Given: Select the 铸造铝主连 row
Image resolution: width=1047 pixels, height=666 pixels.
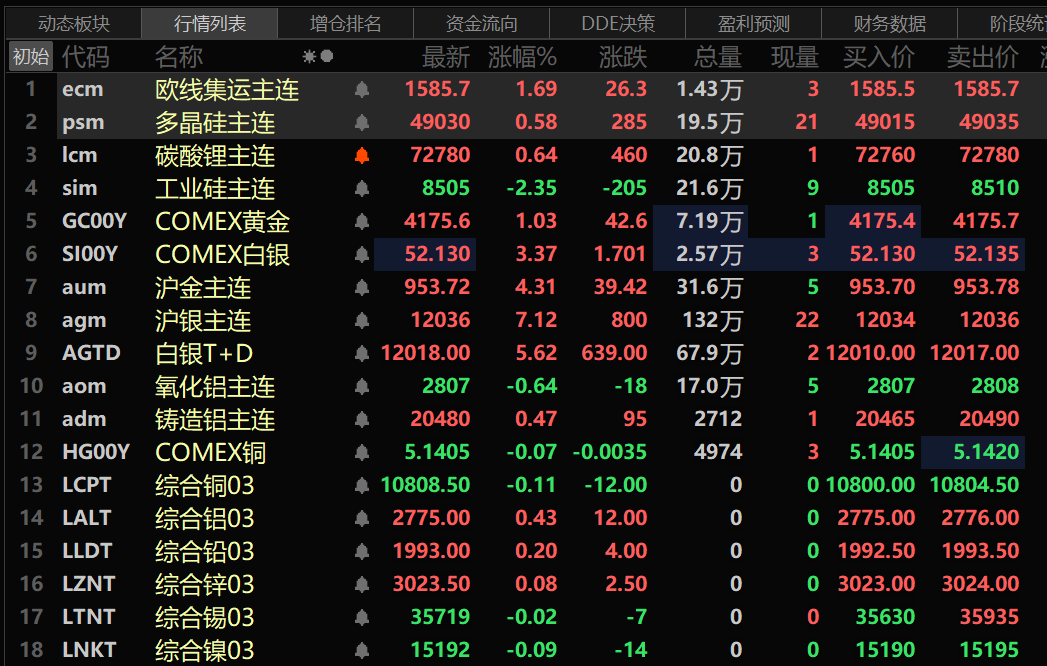Looking at the screenshot, I should pos(215,420).
